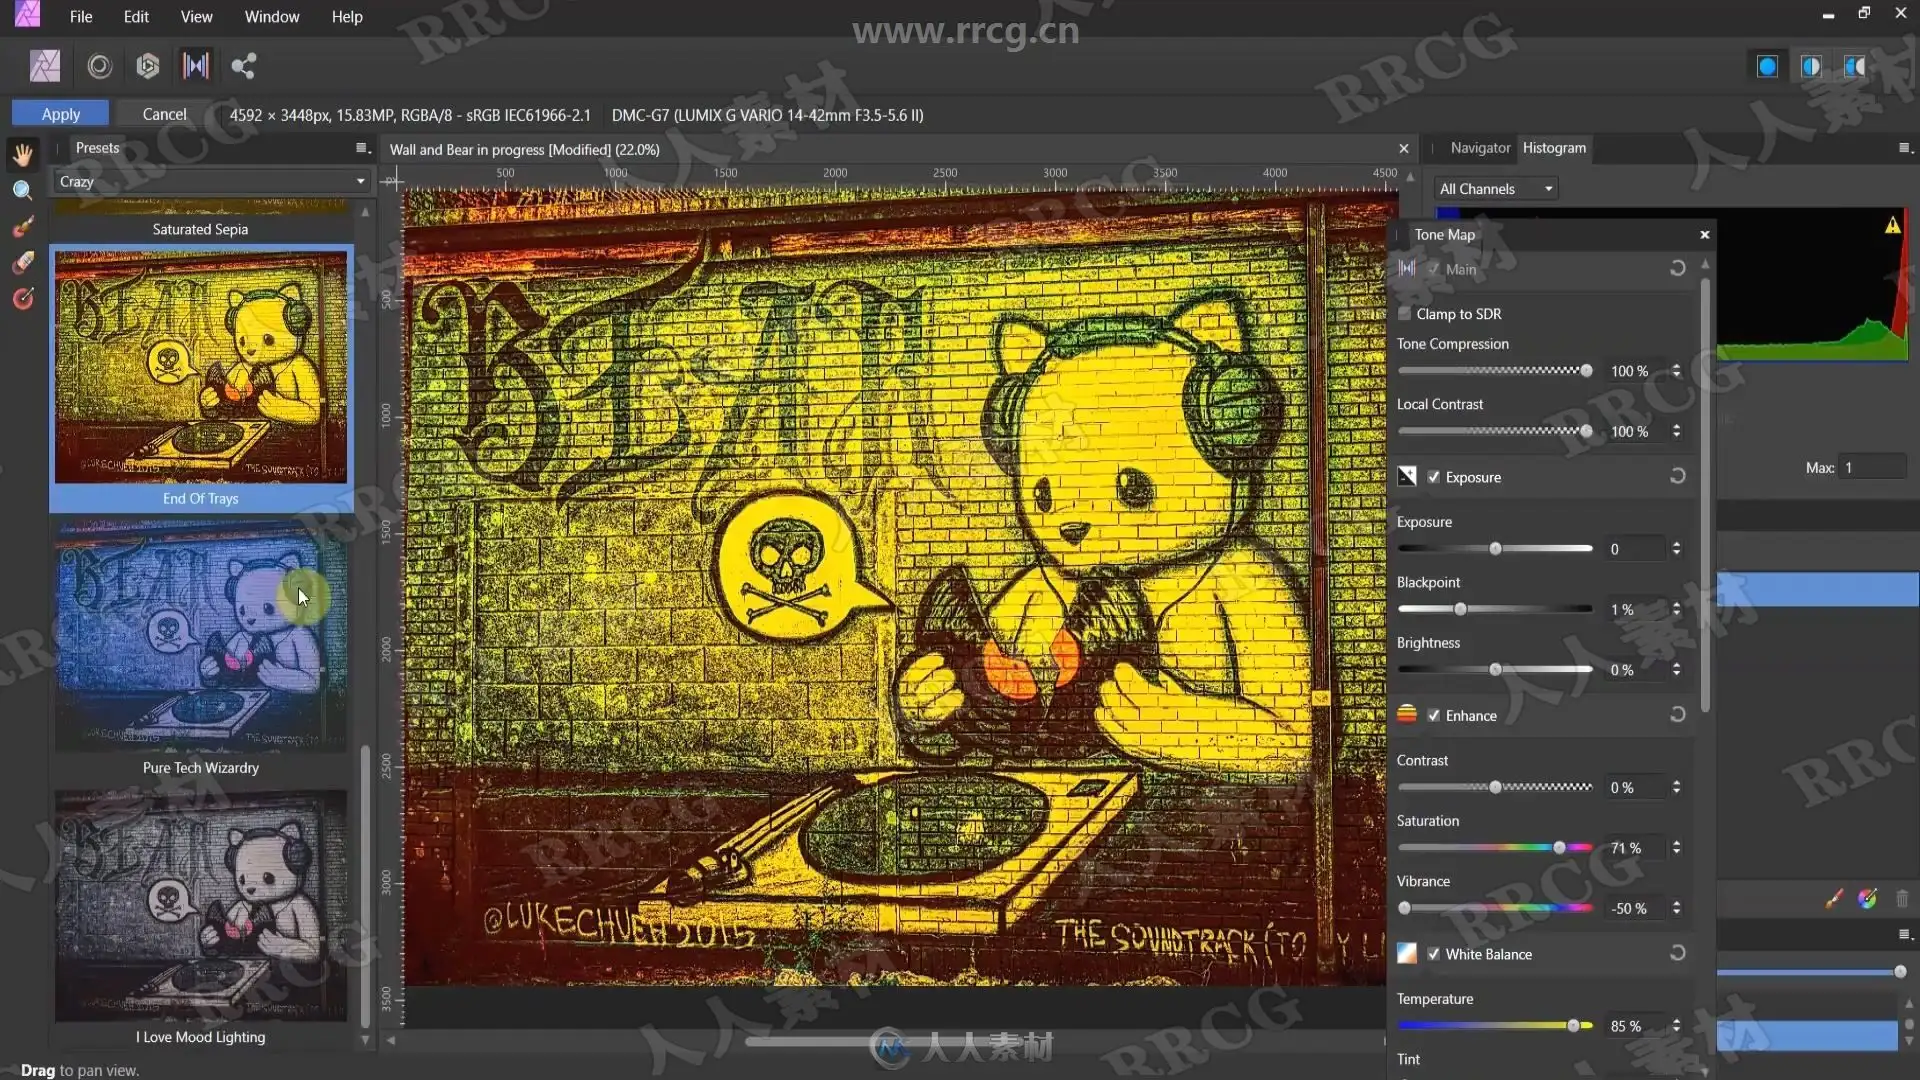Open the Window menu
Viewport: 1920px width, 1080px height.
tap(272, 16)
